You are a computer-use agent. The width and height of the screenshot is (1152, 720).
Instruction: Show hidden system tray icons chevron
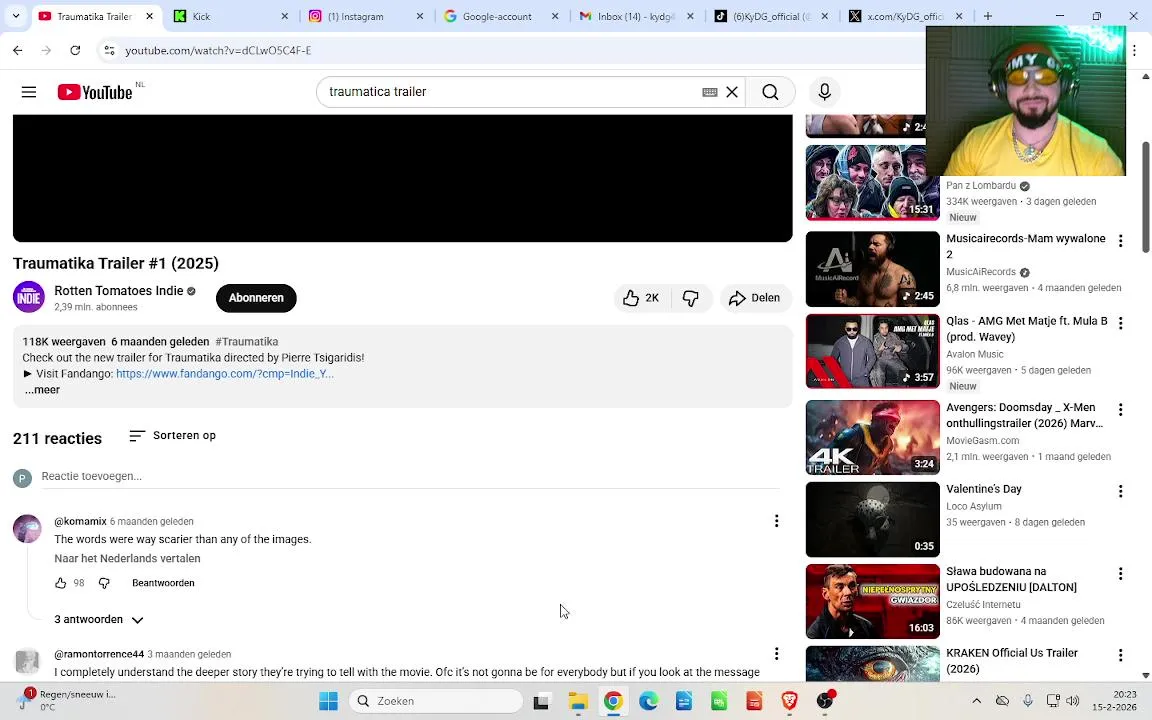click(976, 701)
